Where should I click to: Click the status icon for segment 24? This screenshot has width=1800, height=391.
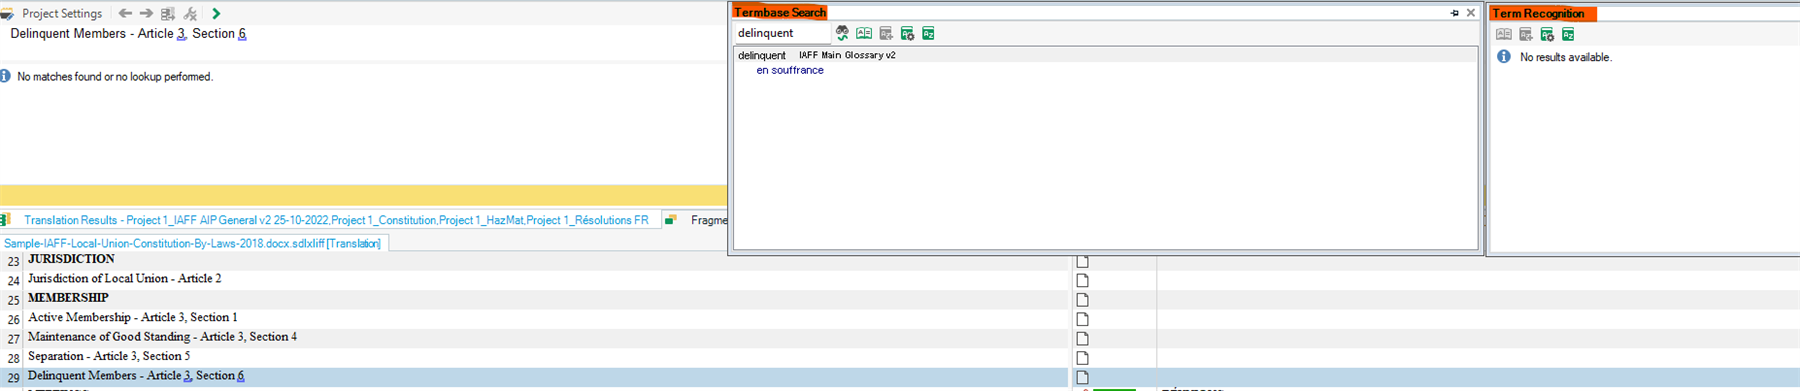click(x=1082, y=280)
